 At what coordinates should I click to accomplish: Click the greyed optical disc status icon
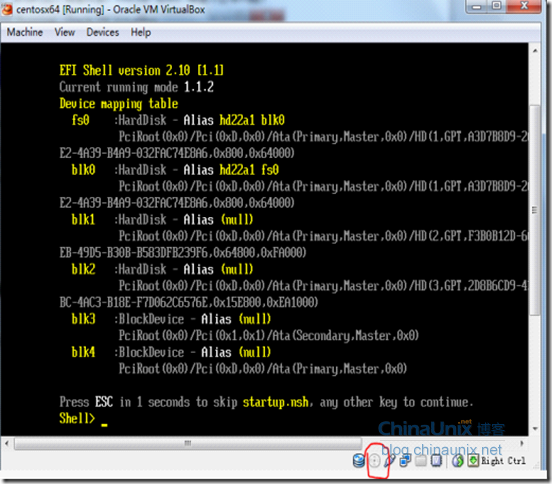[375, 460]
